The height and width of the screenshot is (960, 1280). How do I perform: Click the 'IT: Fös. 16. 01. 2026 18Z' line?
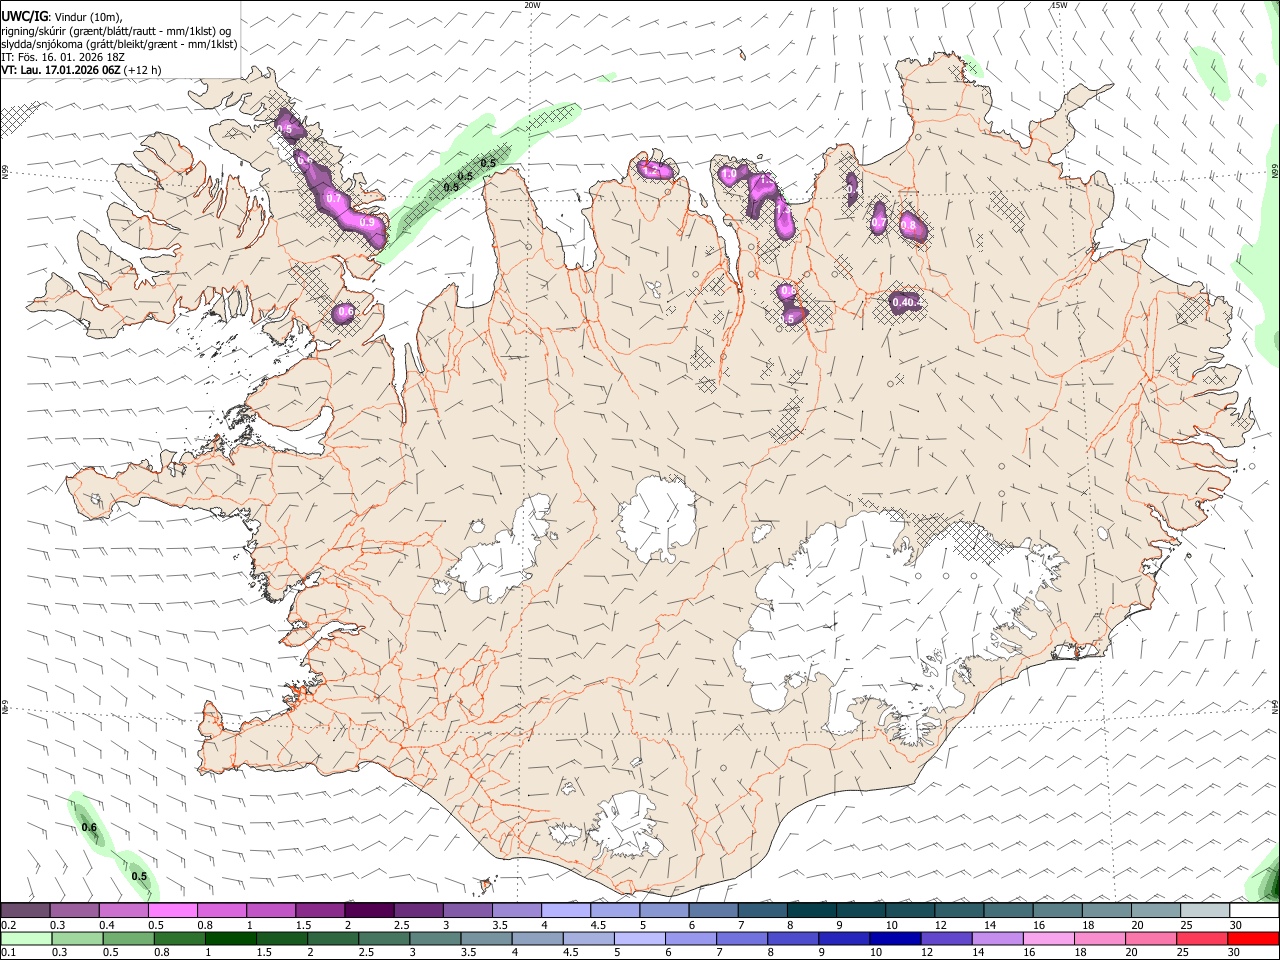click(x=63, y=57)
